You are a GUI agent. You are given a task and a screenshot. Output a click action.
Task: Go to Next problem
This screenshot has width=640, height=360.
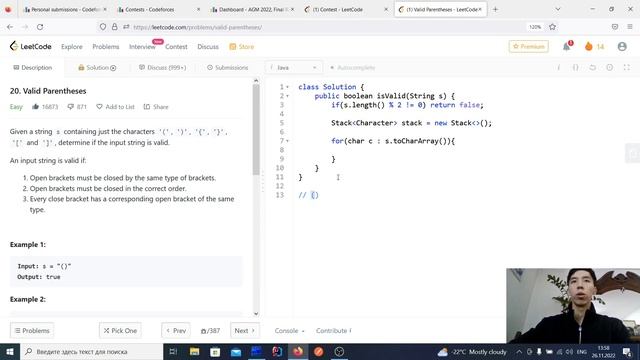click(244, 331)
